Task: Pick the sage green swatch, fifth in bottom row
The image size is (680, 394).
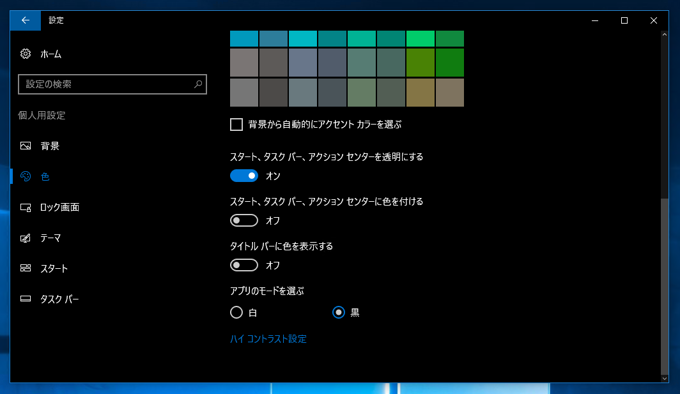Action: click(x=362, y=92)
